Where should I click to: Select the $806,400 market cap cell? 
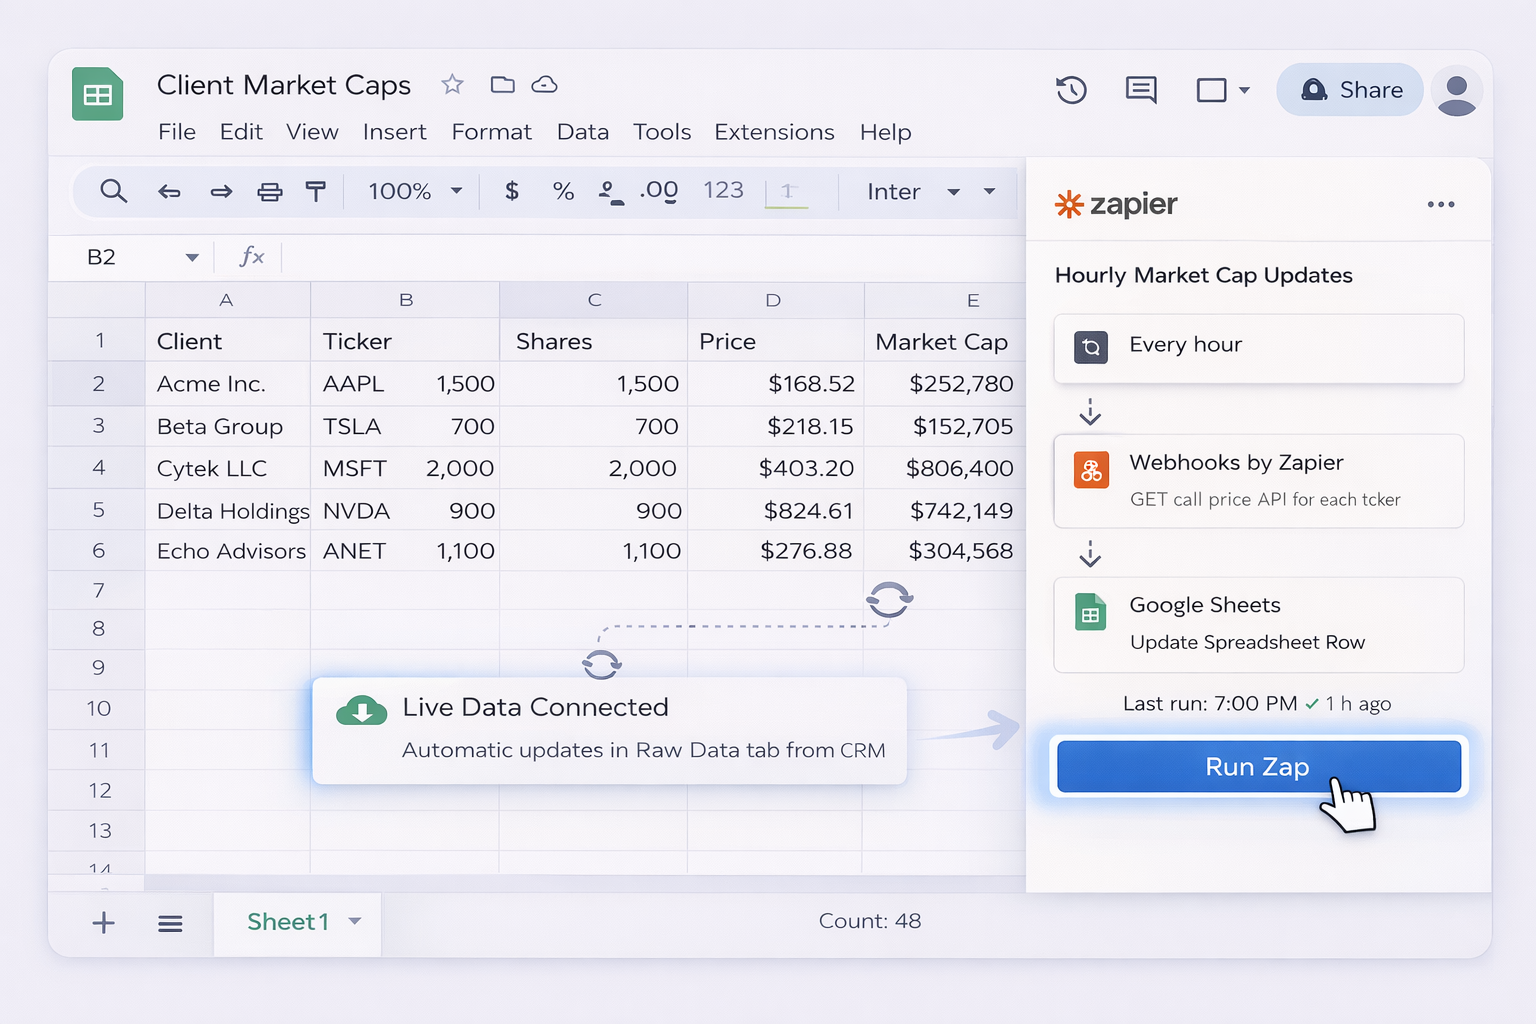[x=945, y=468]
